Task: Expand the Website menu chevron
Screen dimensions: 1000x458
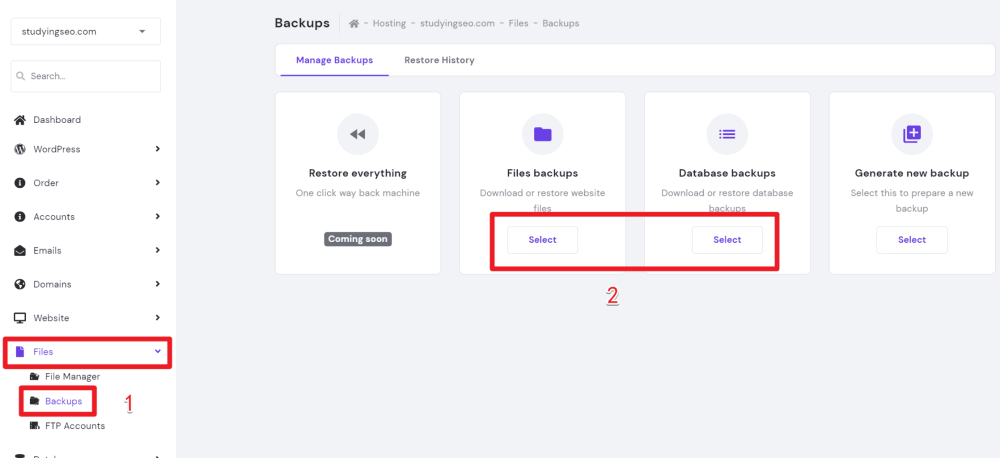Action: point(157,318)
